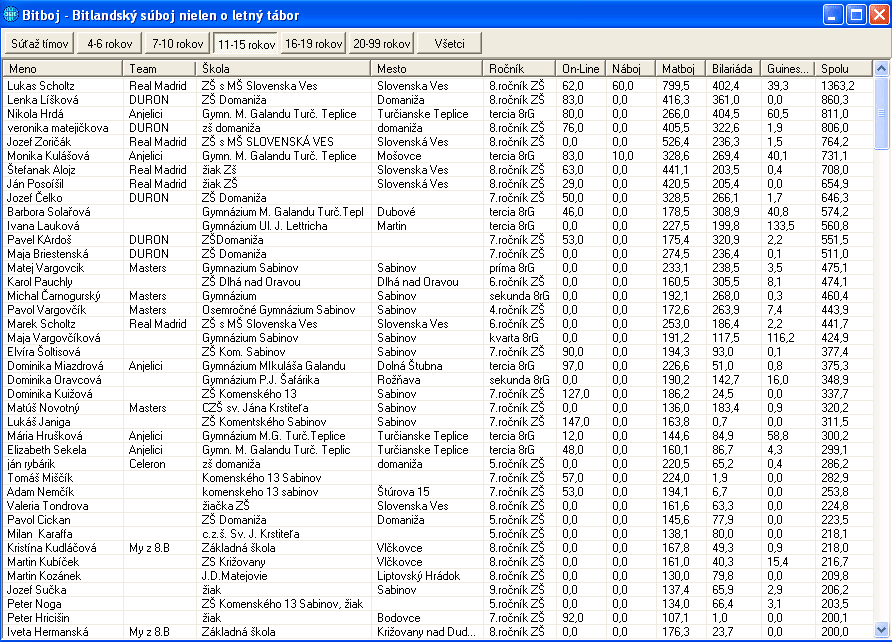Sort by Spolu total column

point(843,68)
